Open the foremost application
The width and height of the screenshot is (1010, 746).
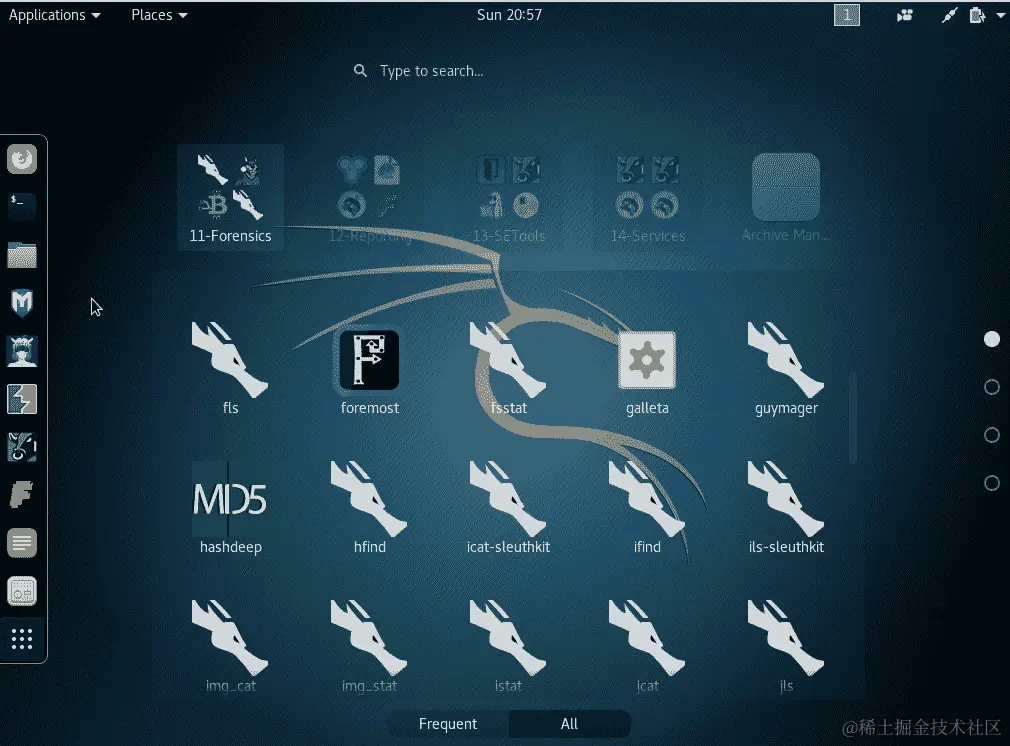369,368
